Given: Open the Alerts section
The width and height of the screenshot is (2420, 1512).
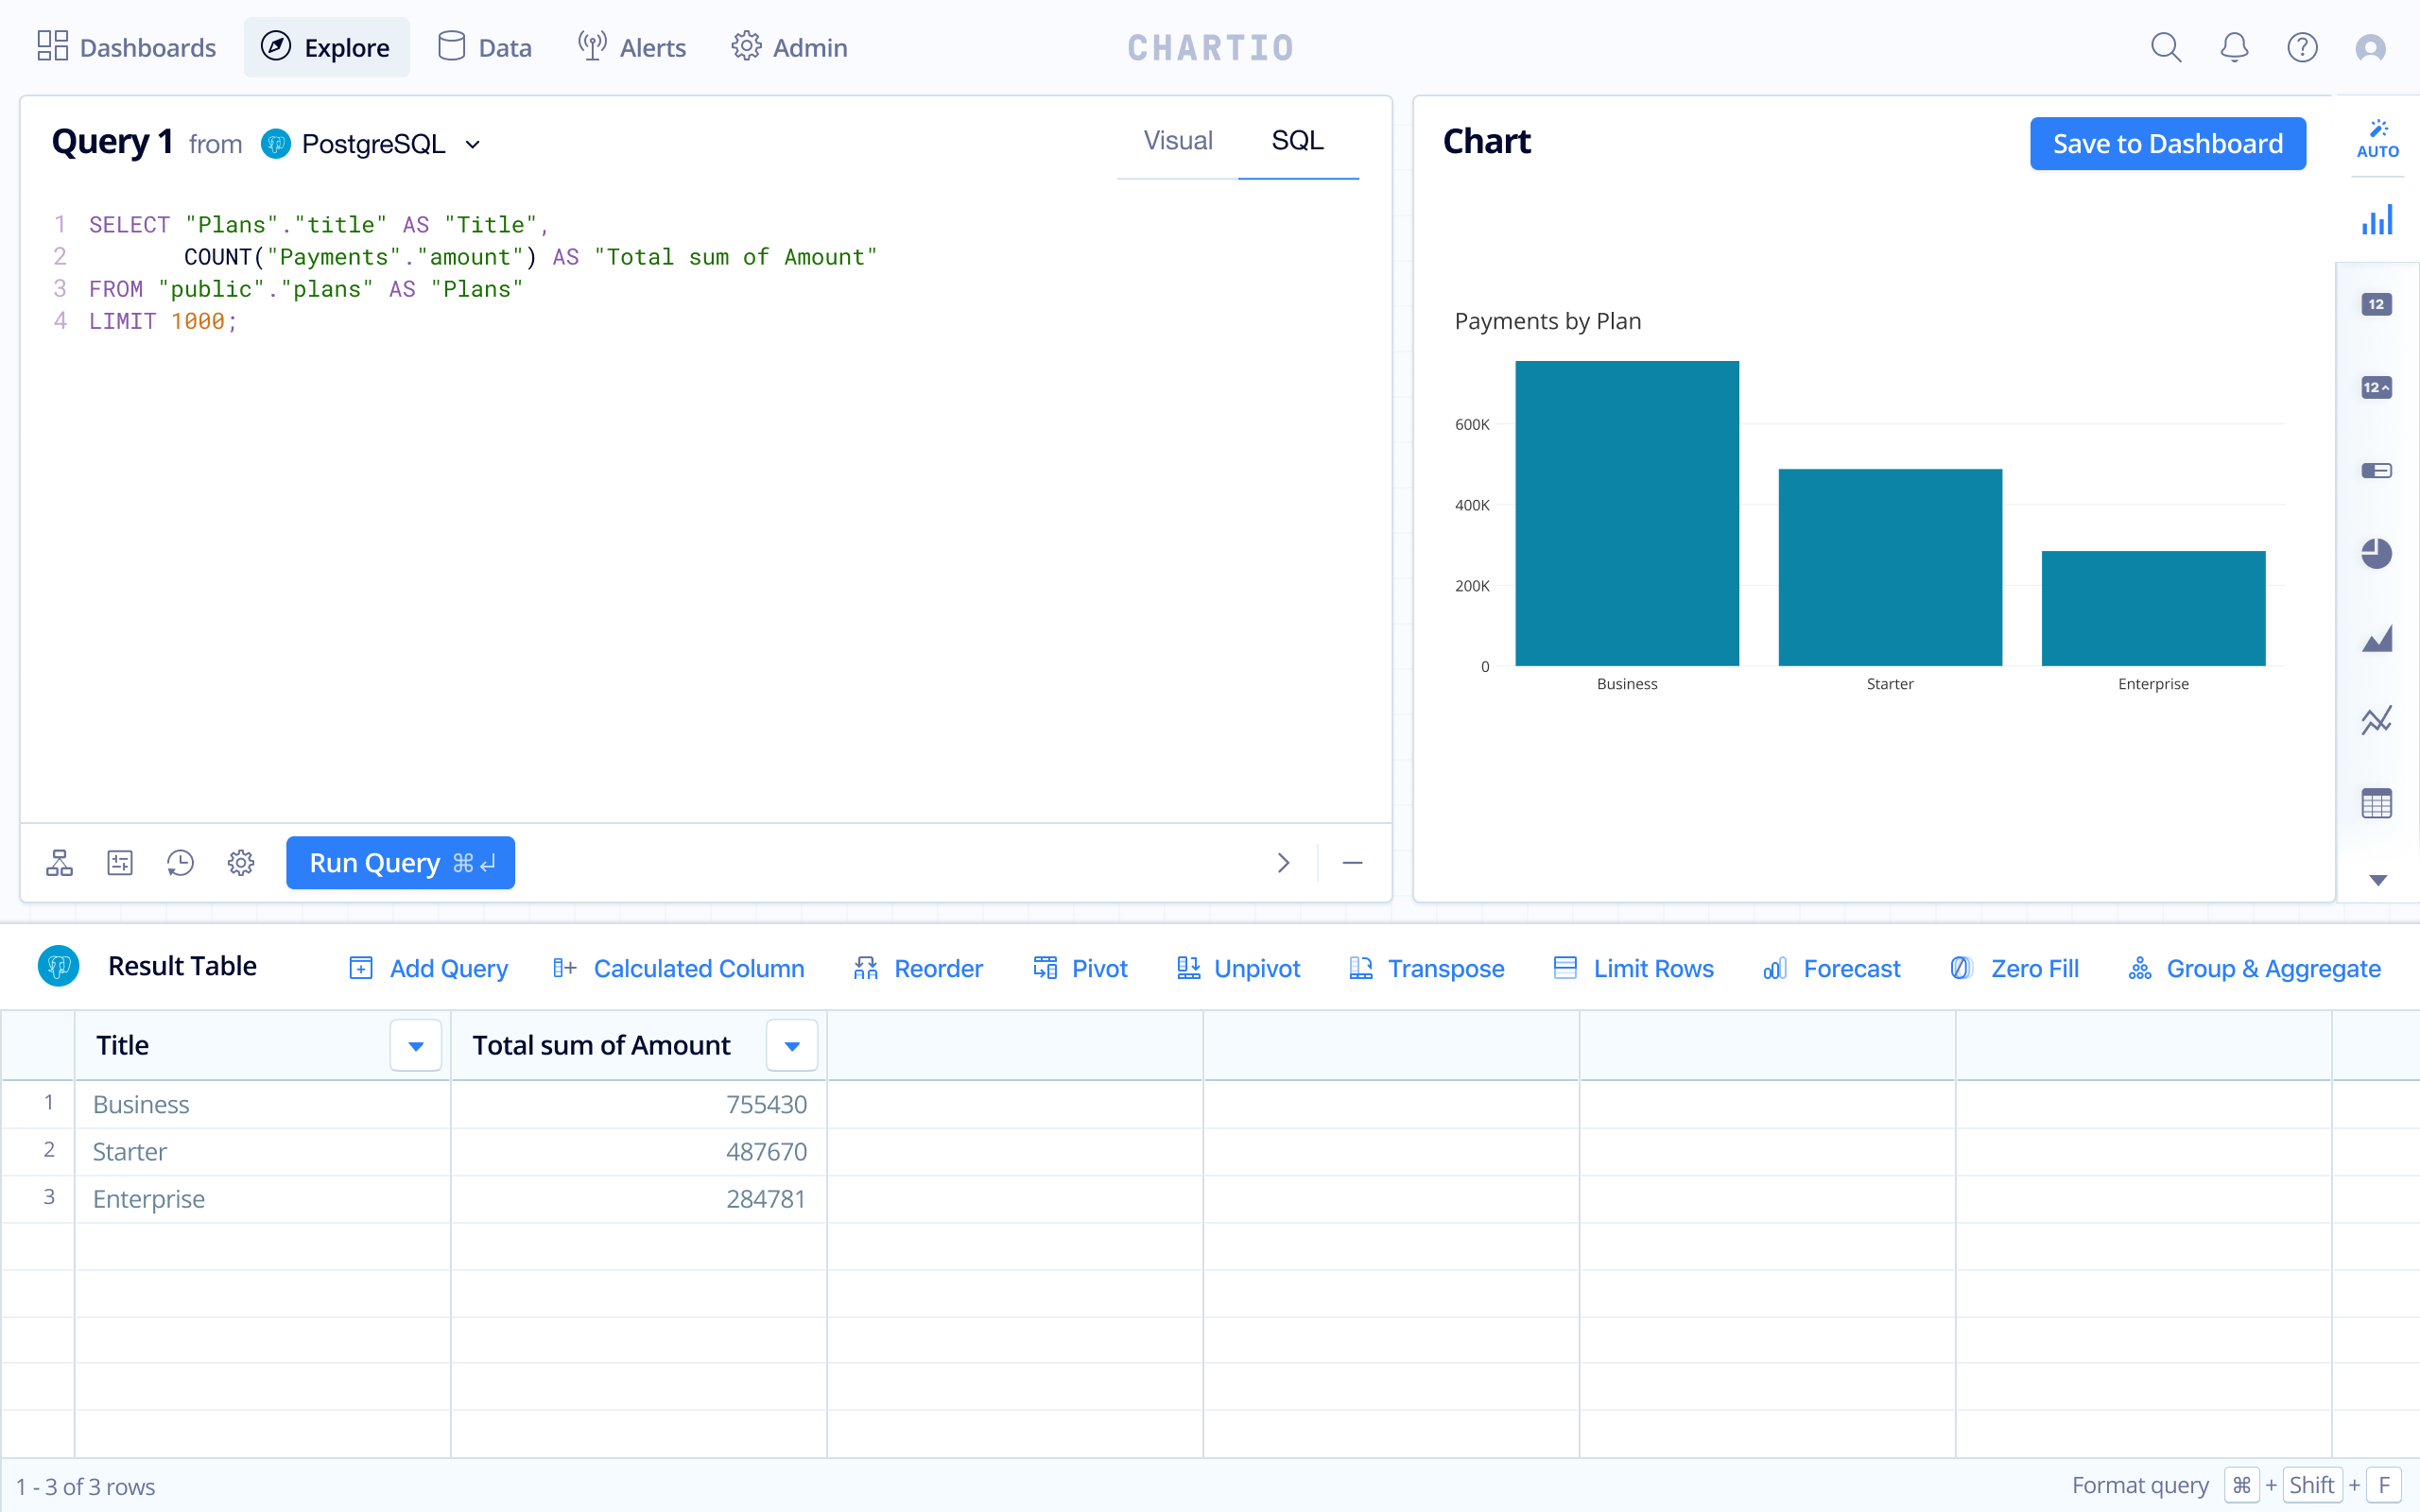Looking at the screenshot, I should 632,47.
